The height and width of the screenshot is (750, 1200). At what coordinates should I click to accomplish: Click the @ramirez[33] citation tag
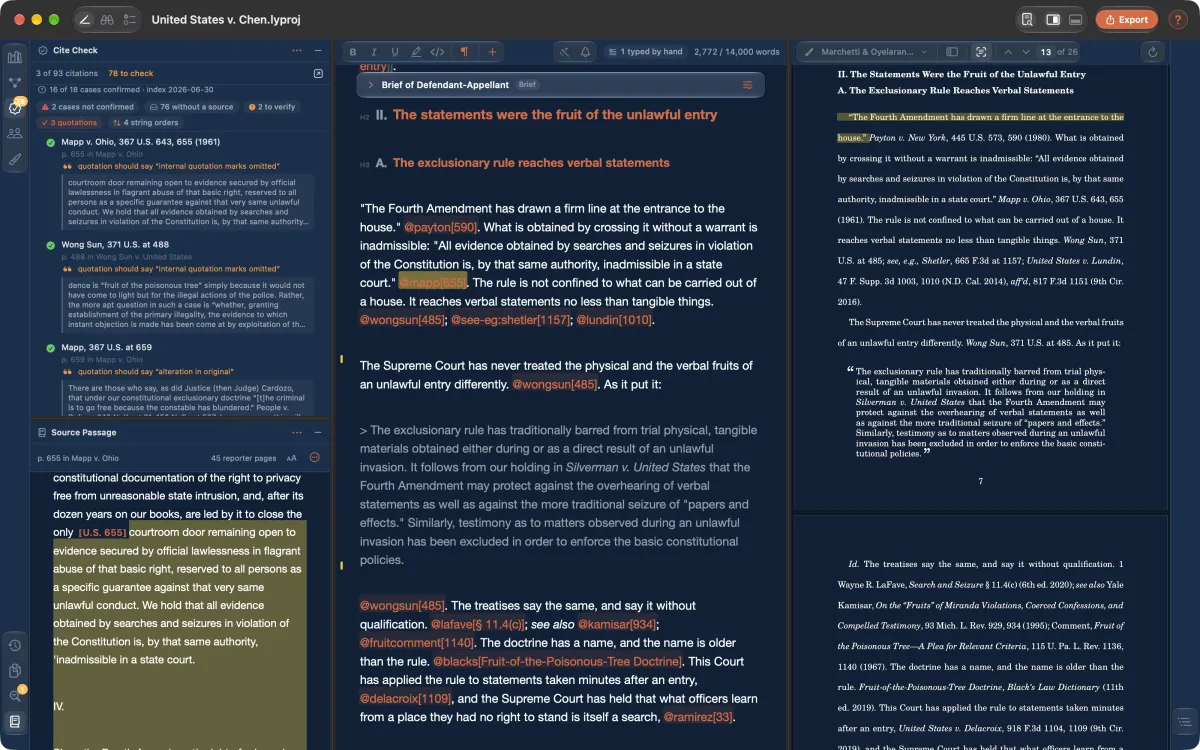[x=699, y=717]
